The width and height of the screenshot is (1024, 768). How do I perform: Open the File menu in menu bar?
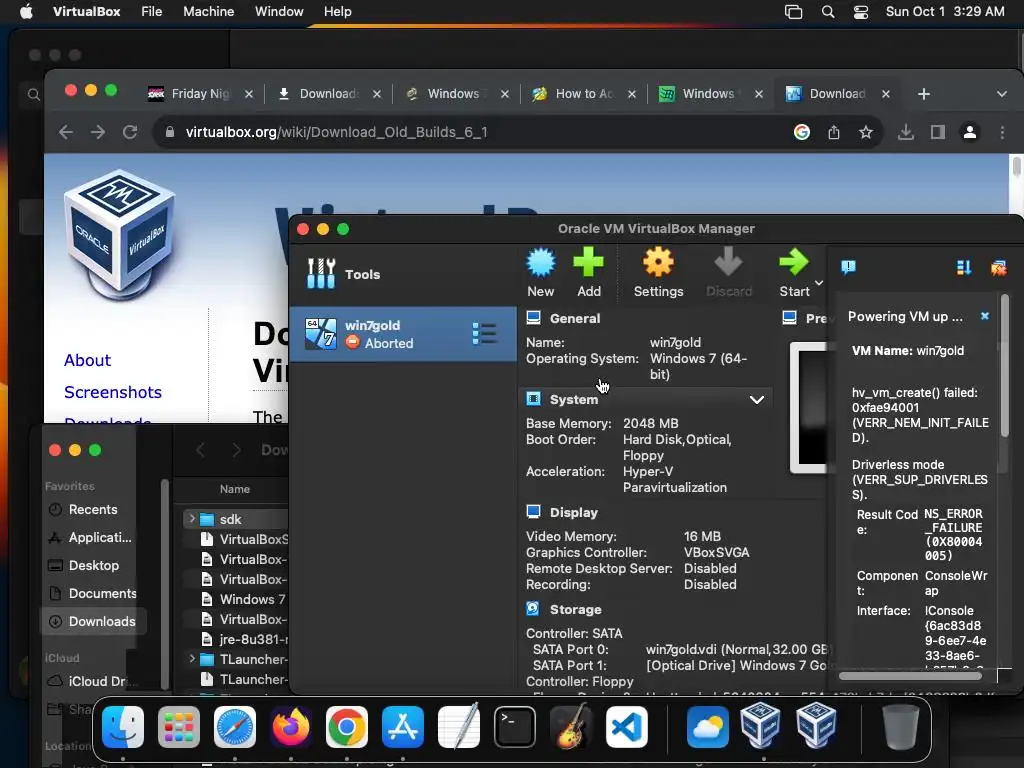[x=152, y=12]
